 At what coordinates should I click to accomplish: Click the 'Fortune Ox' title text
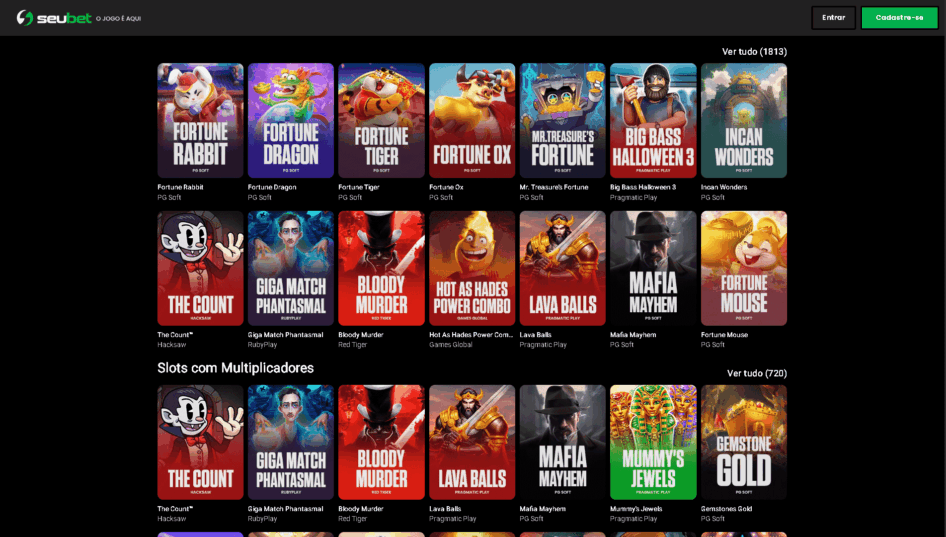(446, 187)
